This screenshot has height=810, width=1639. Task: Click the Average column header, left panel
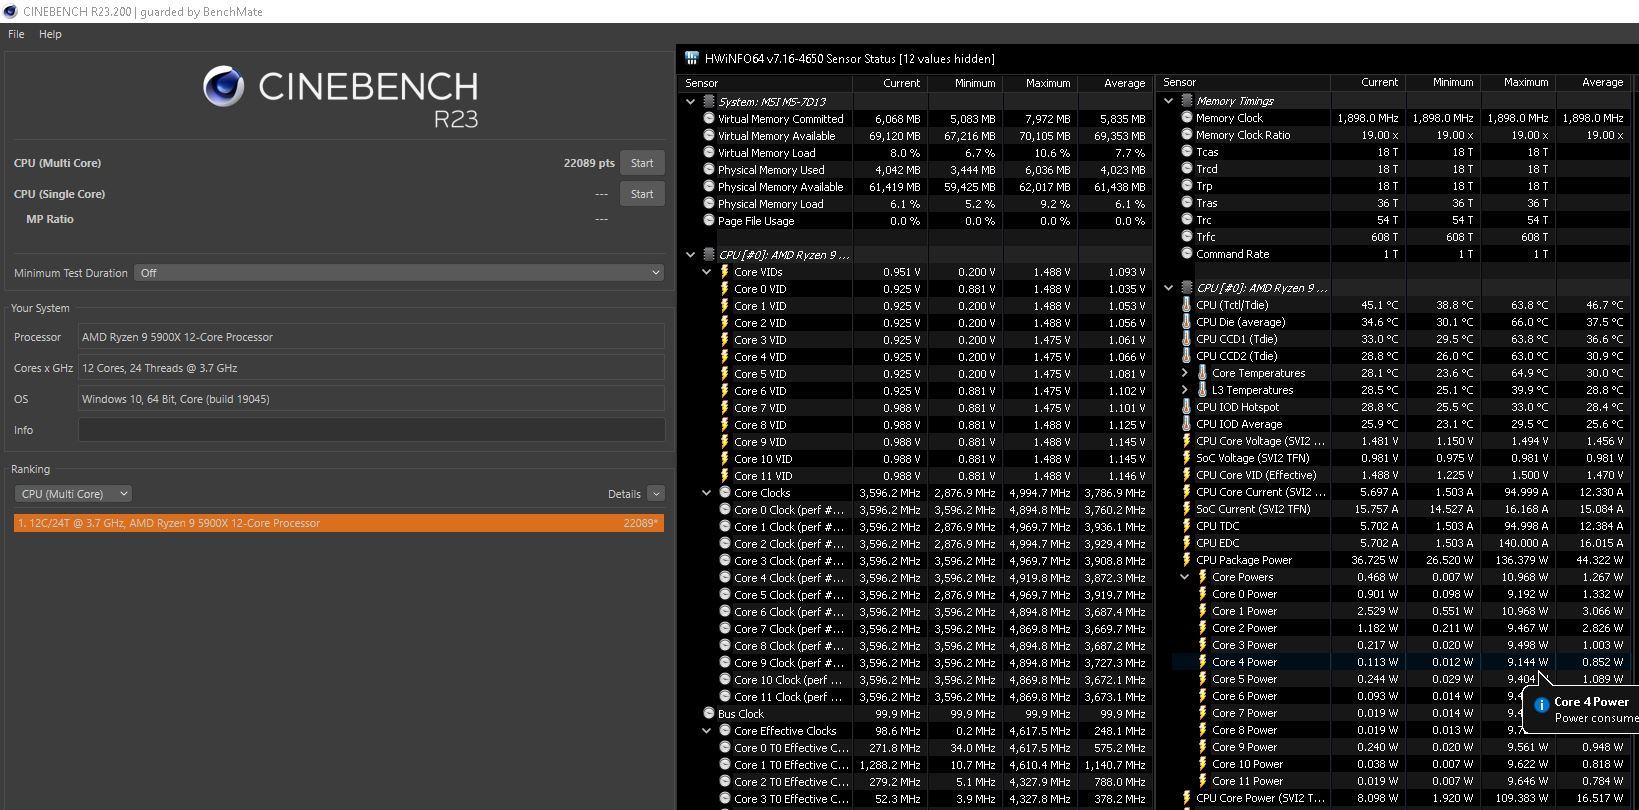pyautogui.click(x=1115, y=83)
